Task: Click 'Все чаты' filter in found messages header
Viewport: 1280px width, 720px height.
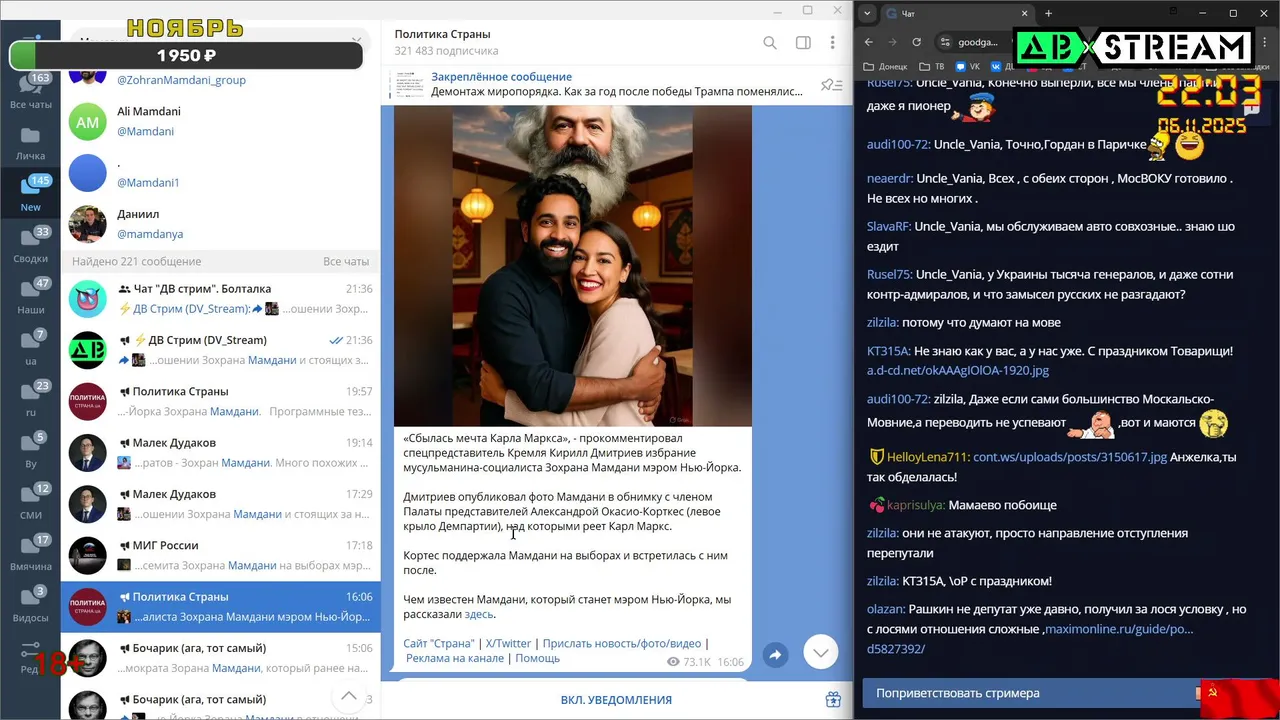Action: pyautogui.click(x=346, y=261)
